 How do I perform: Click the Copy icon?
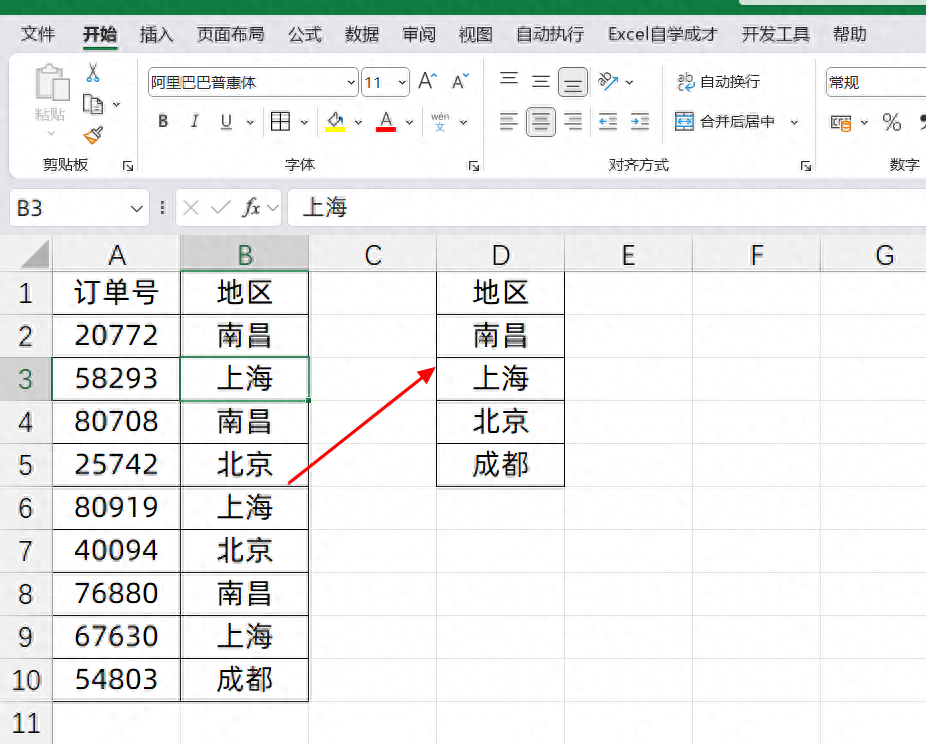[93, 105]
